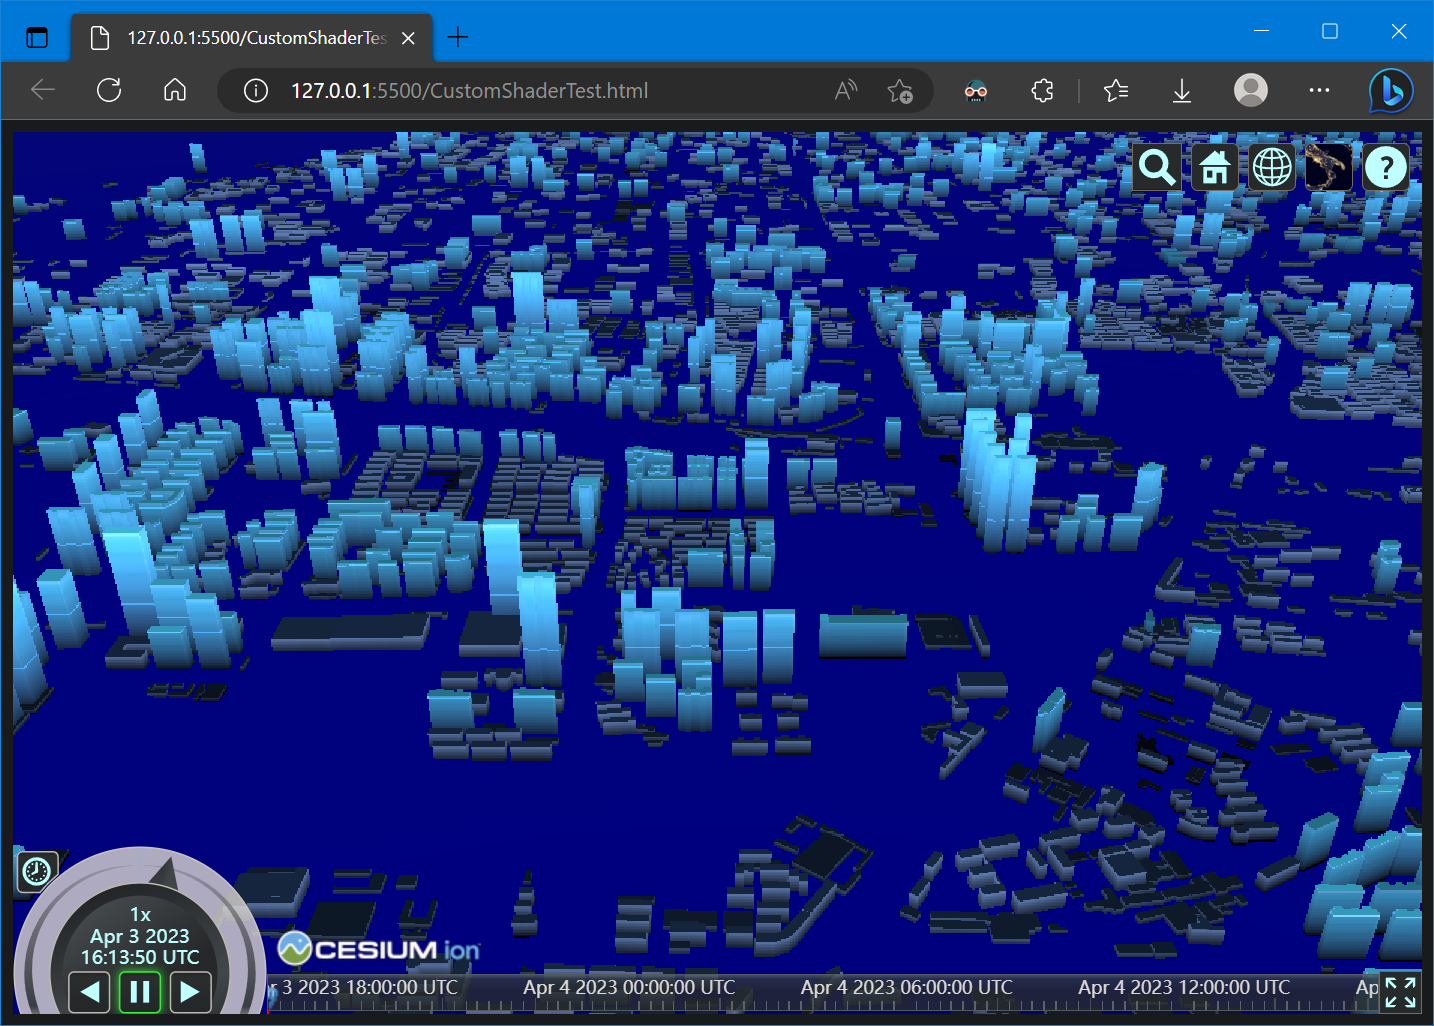Open browser Settings and more menu
1434x1026 pixels.
point(1319,91)
